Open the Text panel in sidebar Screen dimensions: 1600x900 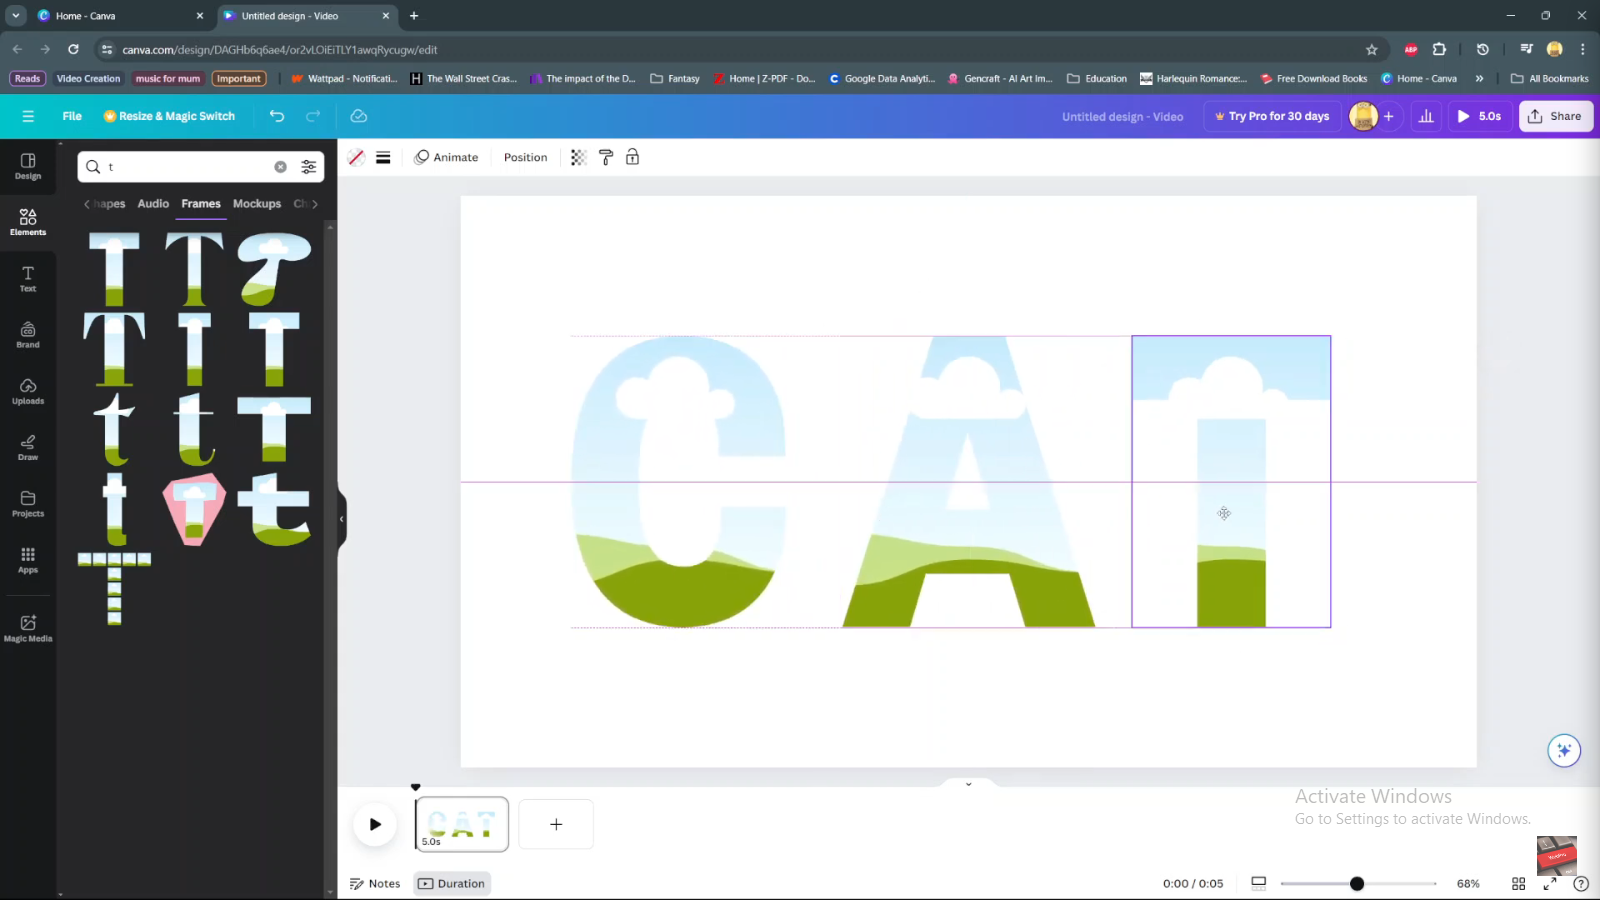pyautogui.click(x=28, y=279)
